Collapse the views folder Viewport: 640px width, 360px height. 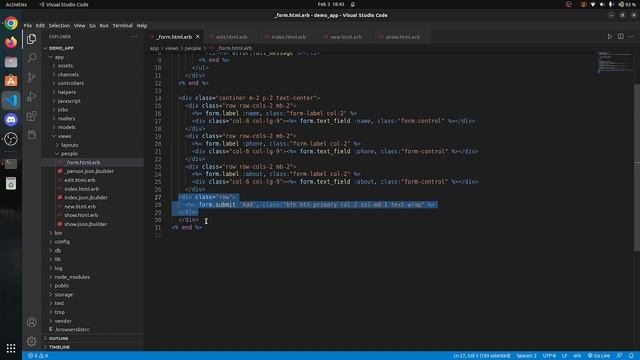point(64,136)
